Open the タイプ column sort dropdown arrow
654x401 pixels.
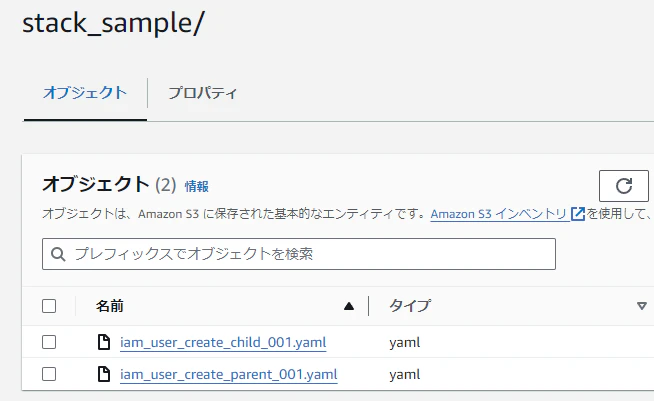click(x=642, y=306)
